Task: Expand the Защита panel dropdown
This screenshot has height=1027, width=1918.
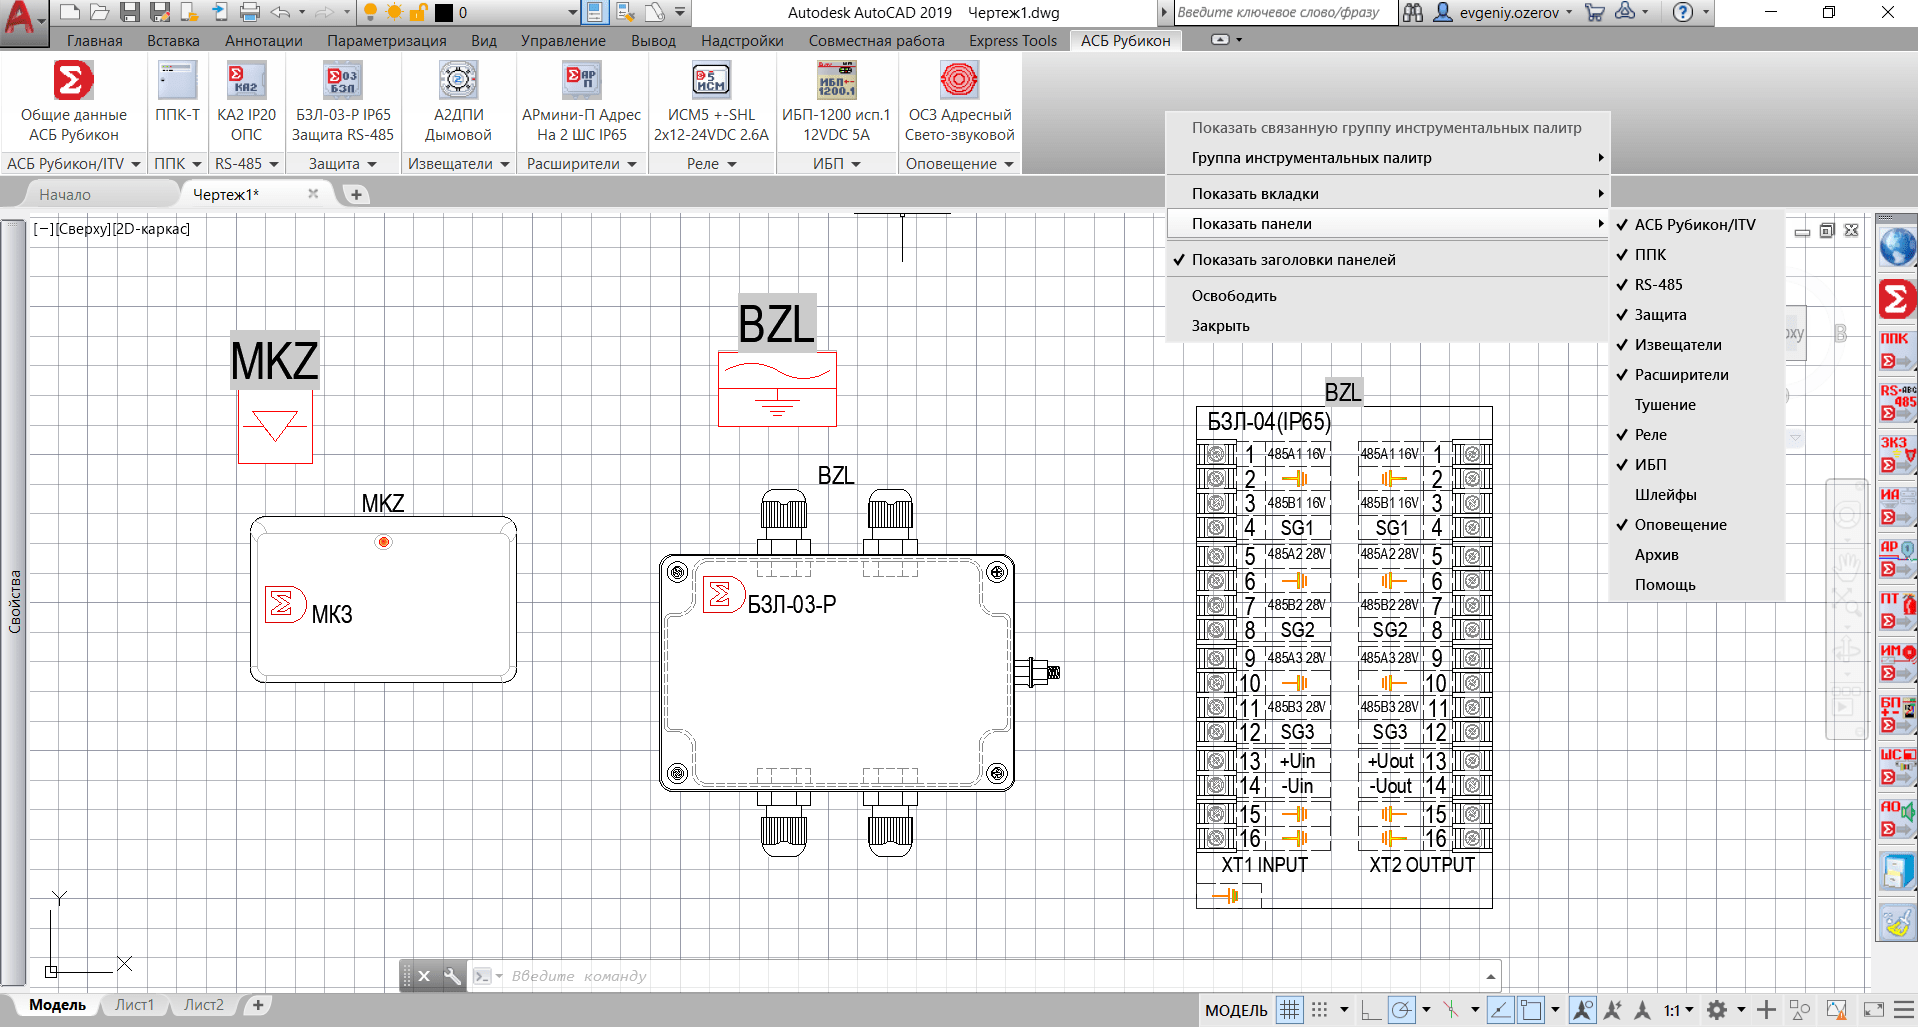Action: click(x=343, y=163)
